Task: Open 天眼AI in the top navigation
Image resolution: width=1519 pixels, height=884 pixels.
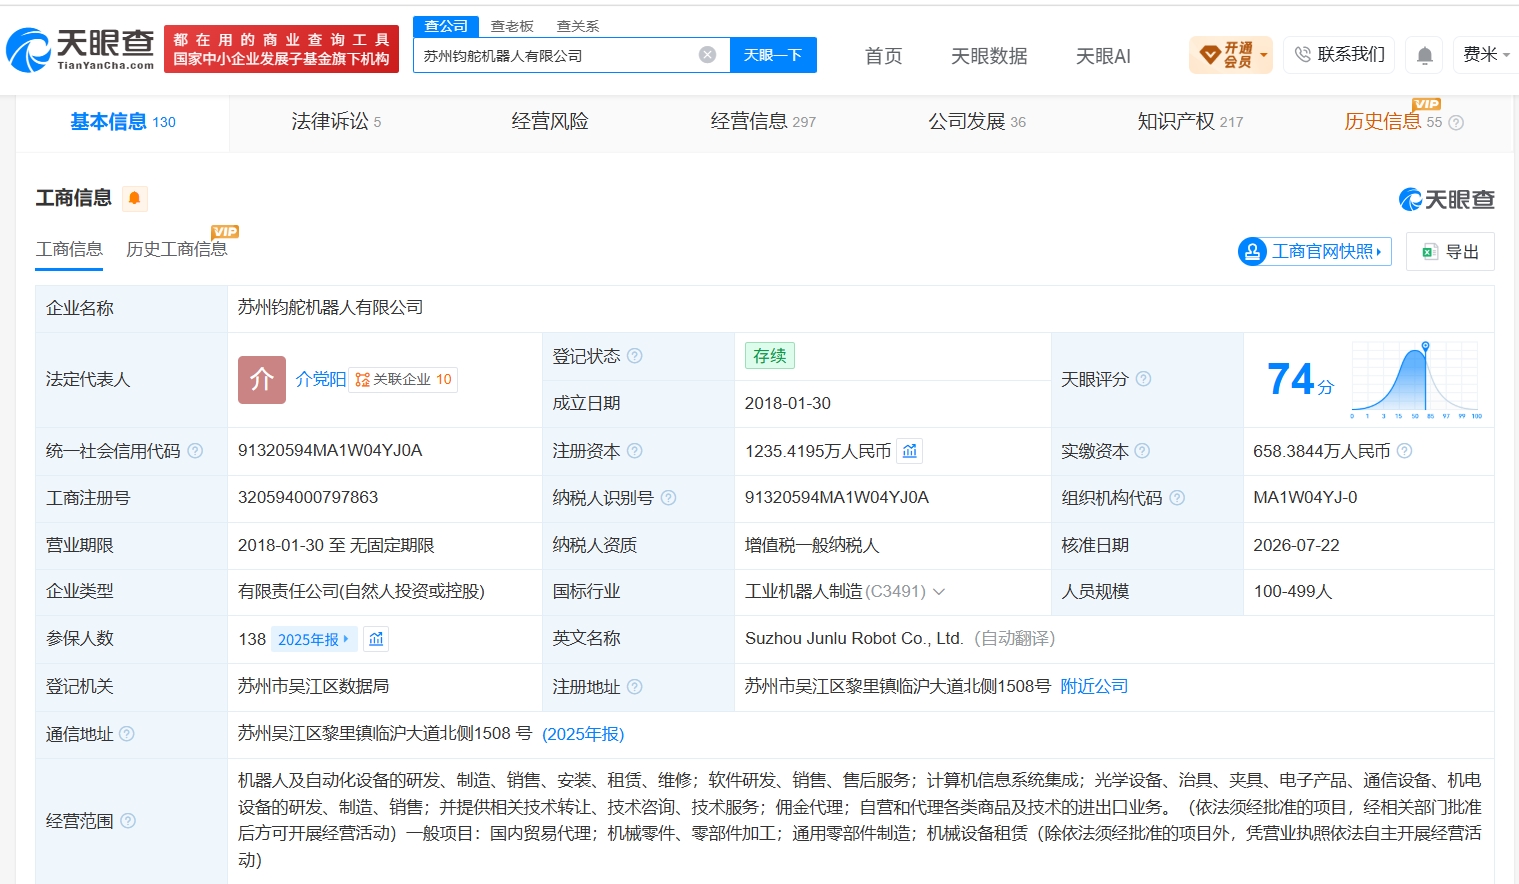Action: 1103,56
